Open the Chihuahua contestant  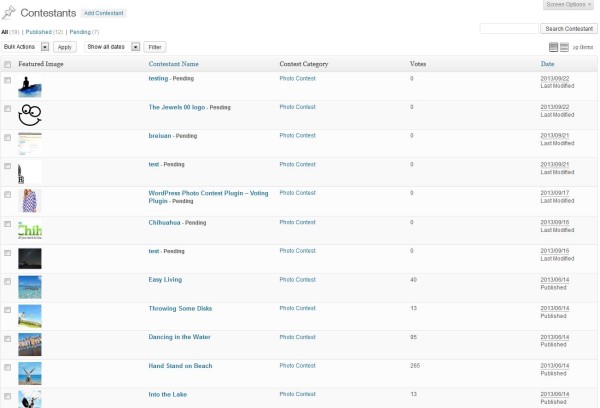[164, 222]
